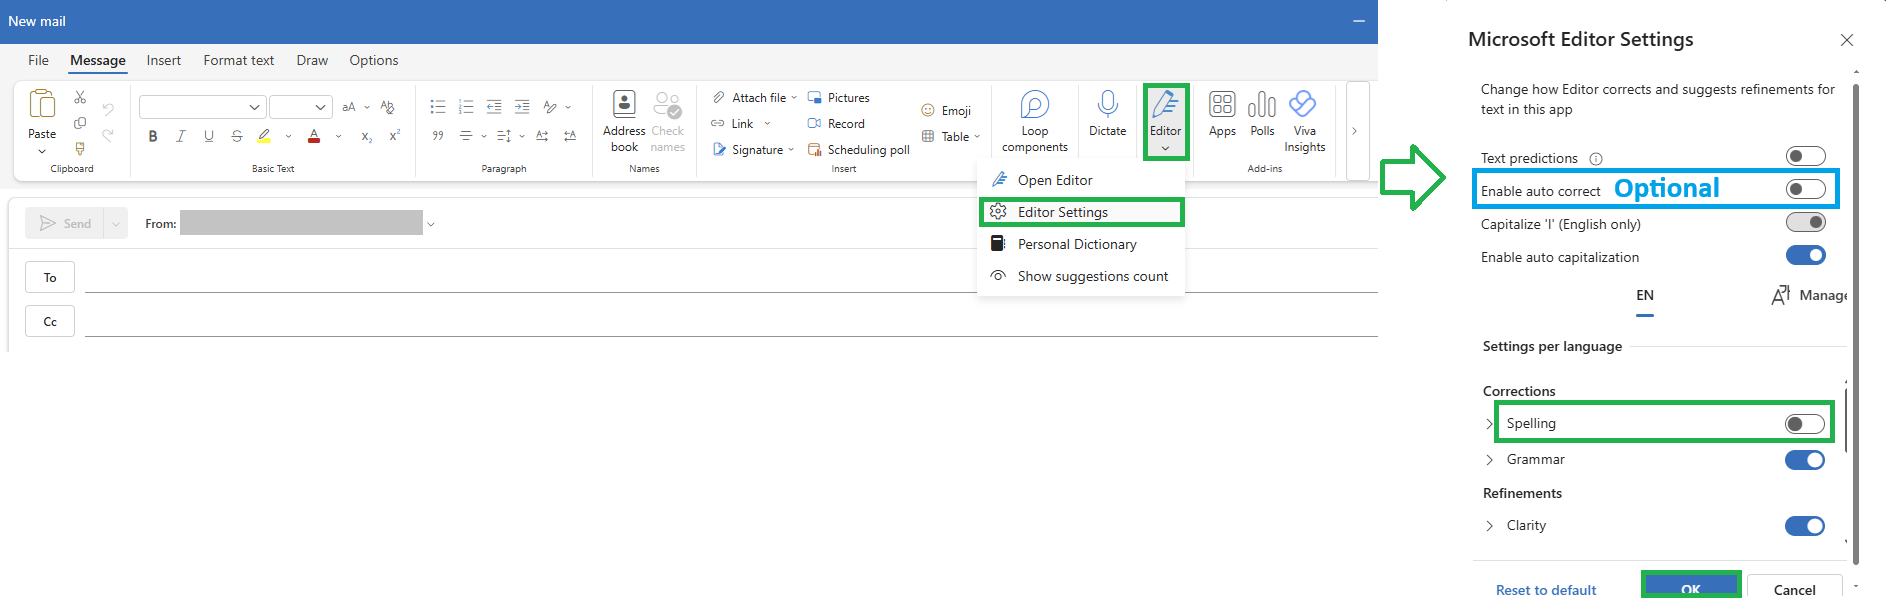Click the Record icon
This screenshot has width=1886, height=616.
(x=814, y=124)
